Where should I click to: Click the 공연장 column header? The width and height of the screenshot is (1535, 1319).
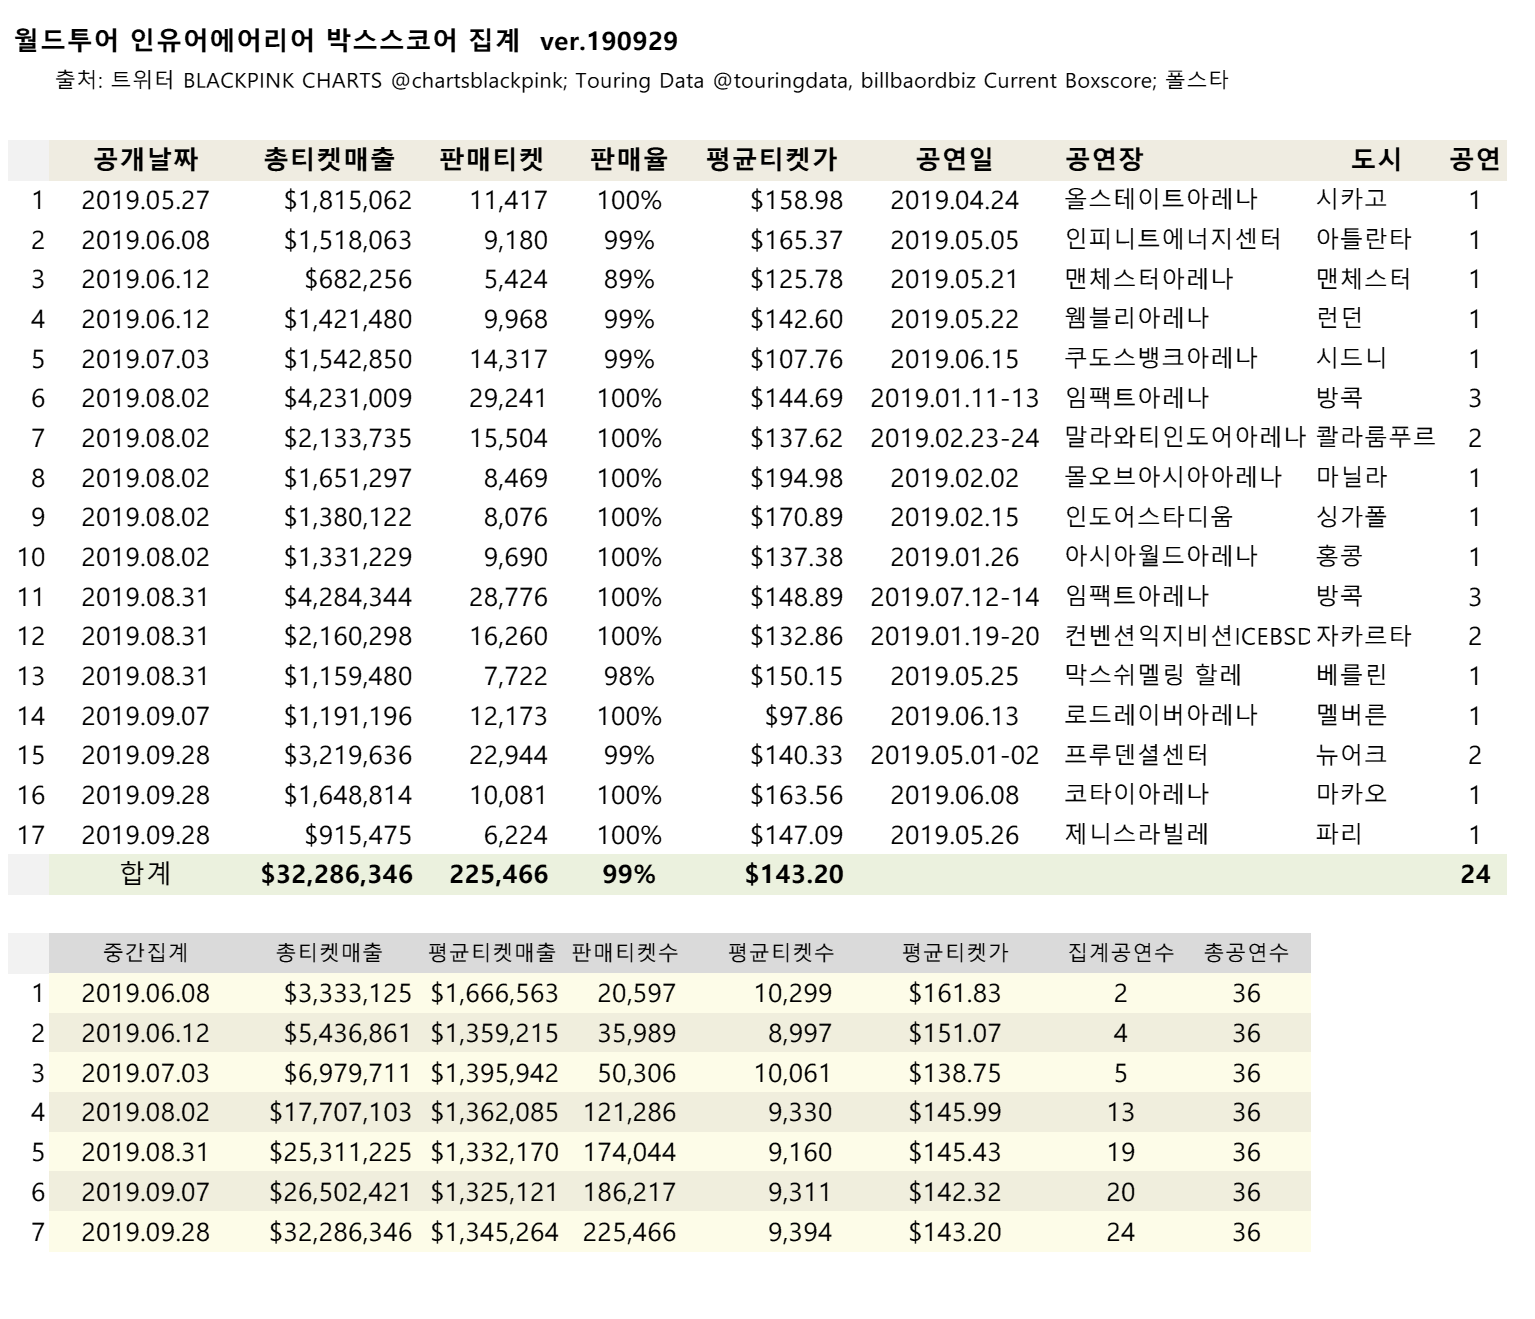(1104, 159)
